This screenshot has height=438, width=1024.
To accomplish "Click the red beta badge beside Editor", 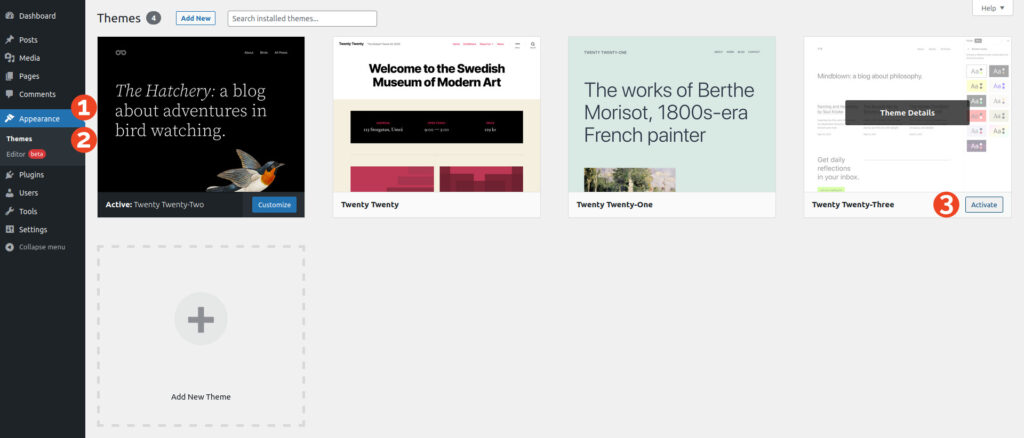I will pos(37,155).
